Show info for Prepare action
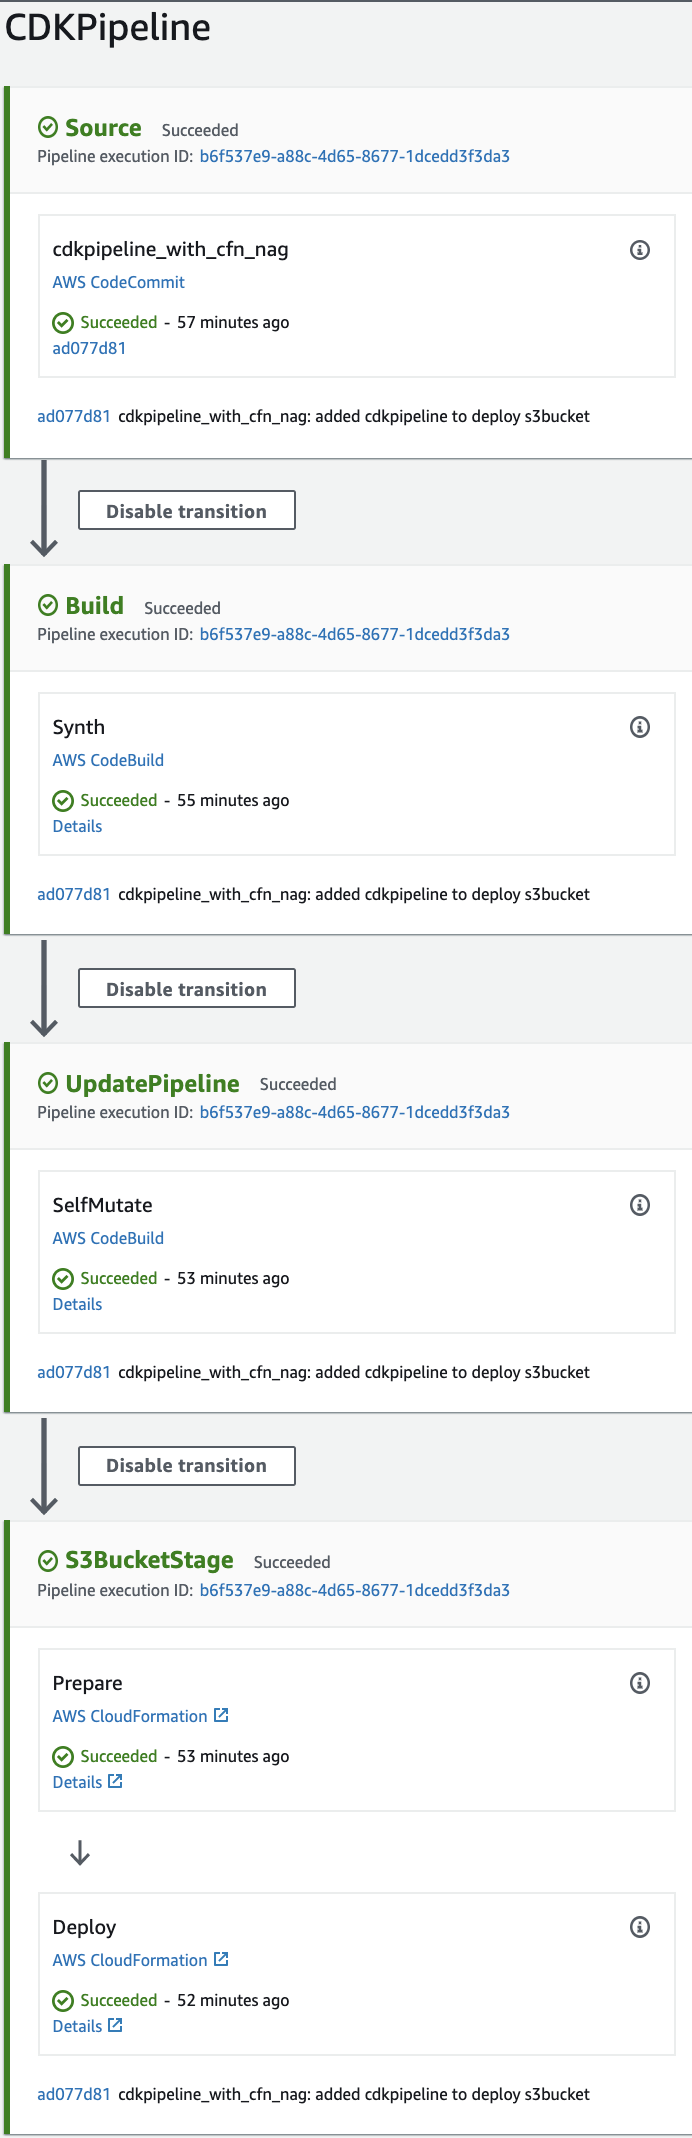Image resolution: width=692 pixels, height=2138 pixels. click(x=640, y=1683)
